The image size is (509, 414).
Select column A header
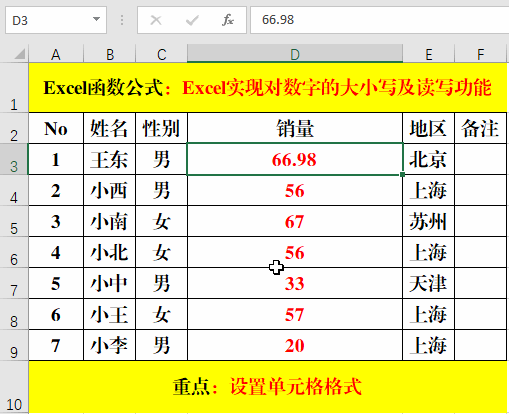56,54
